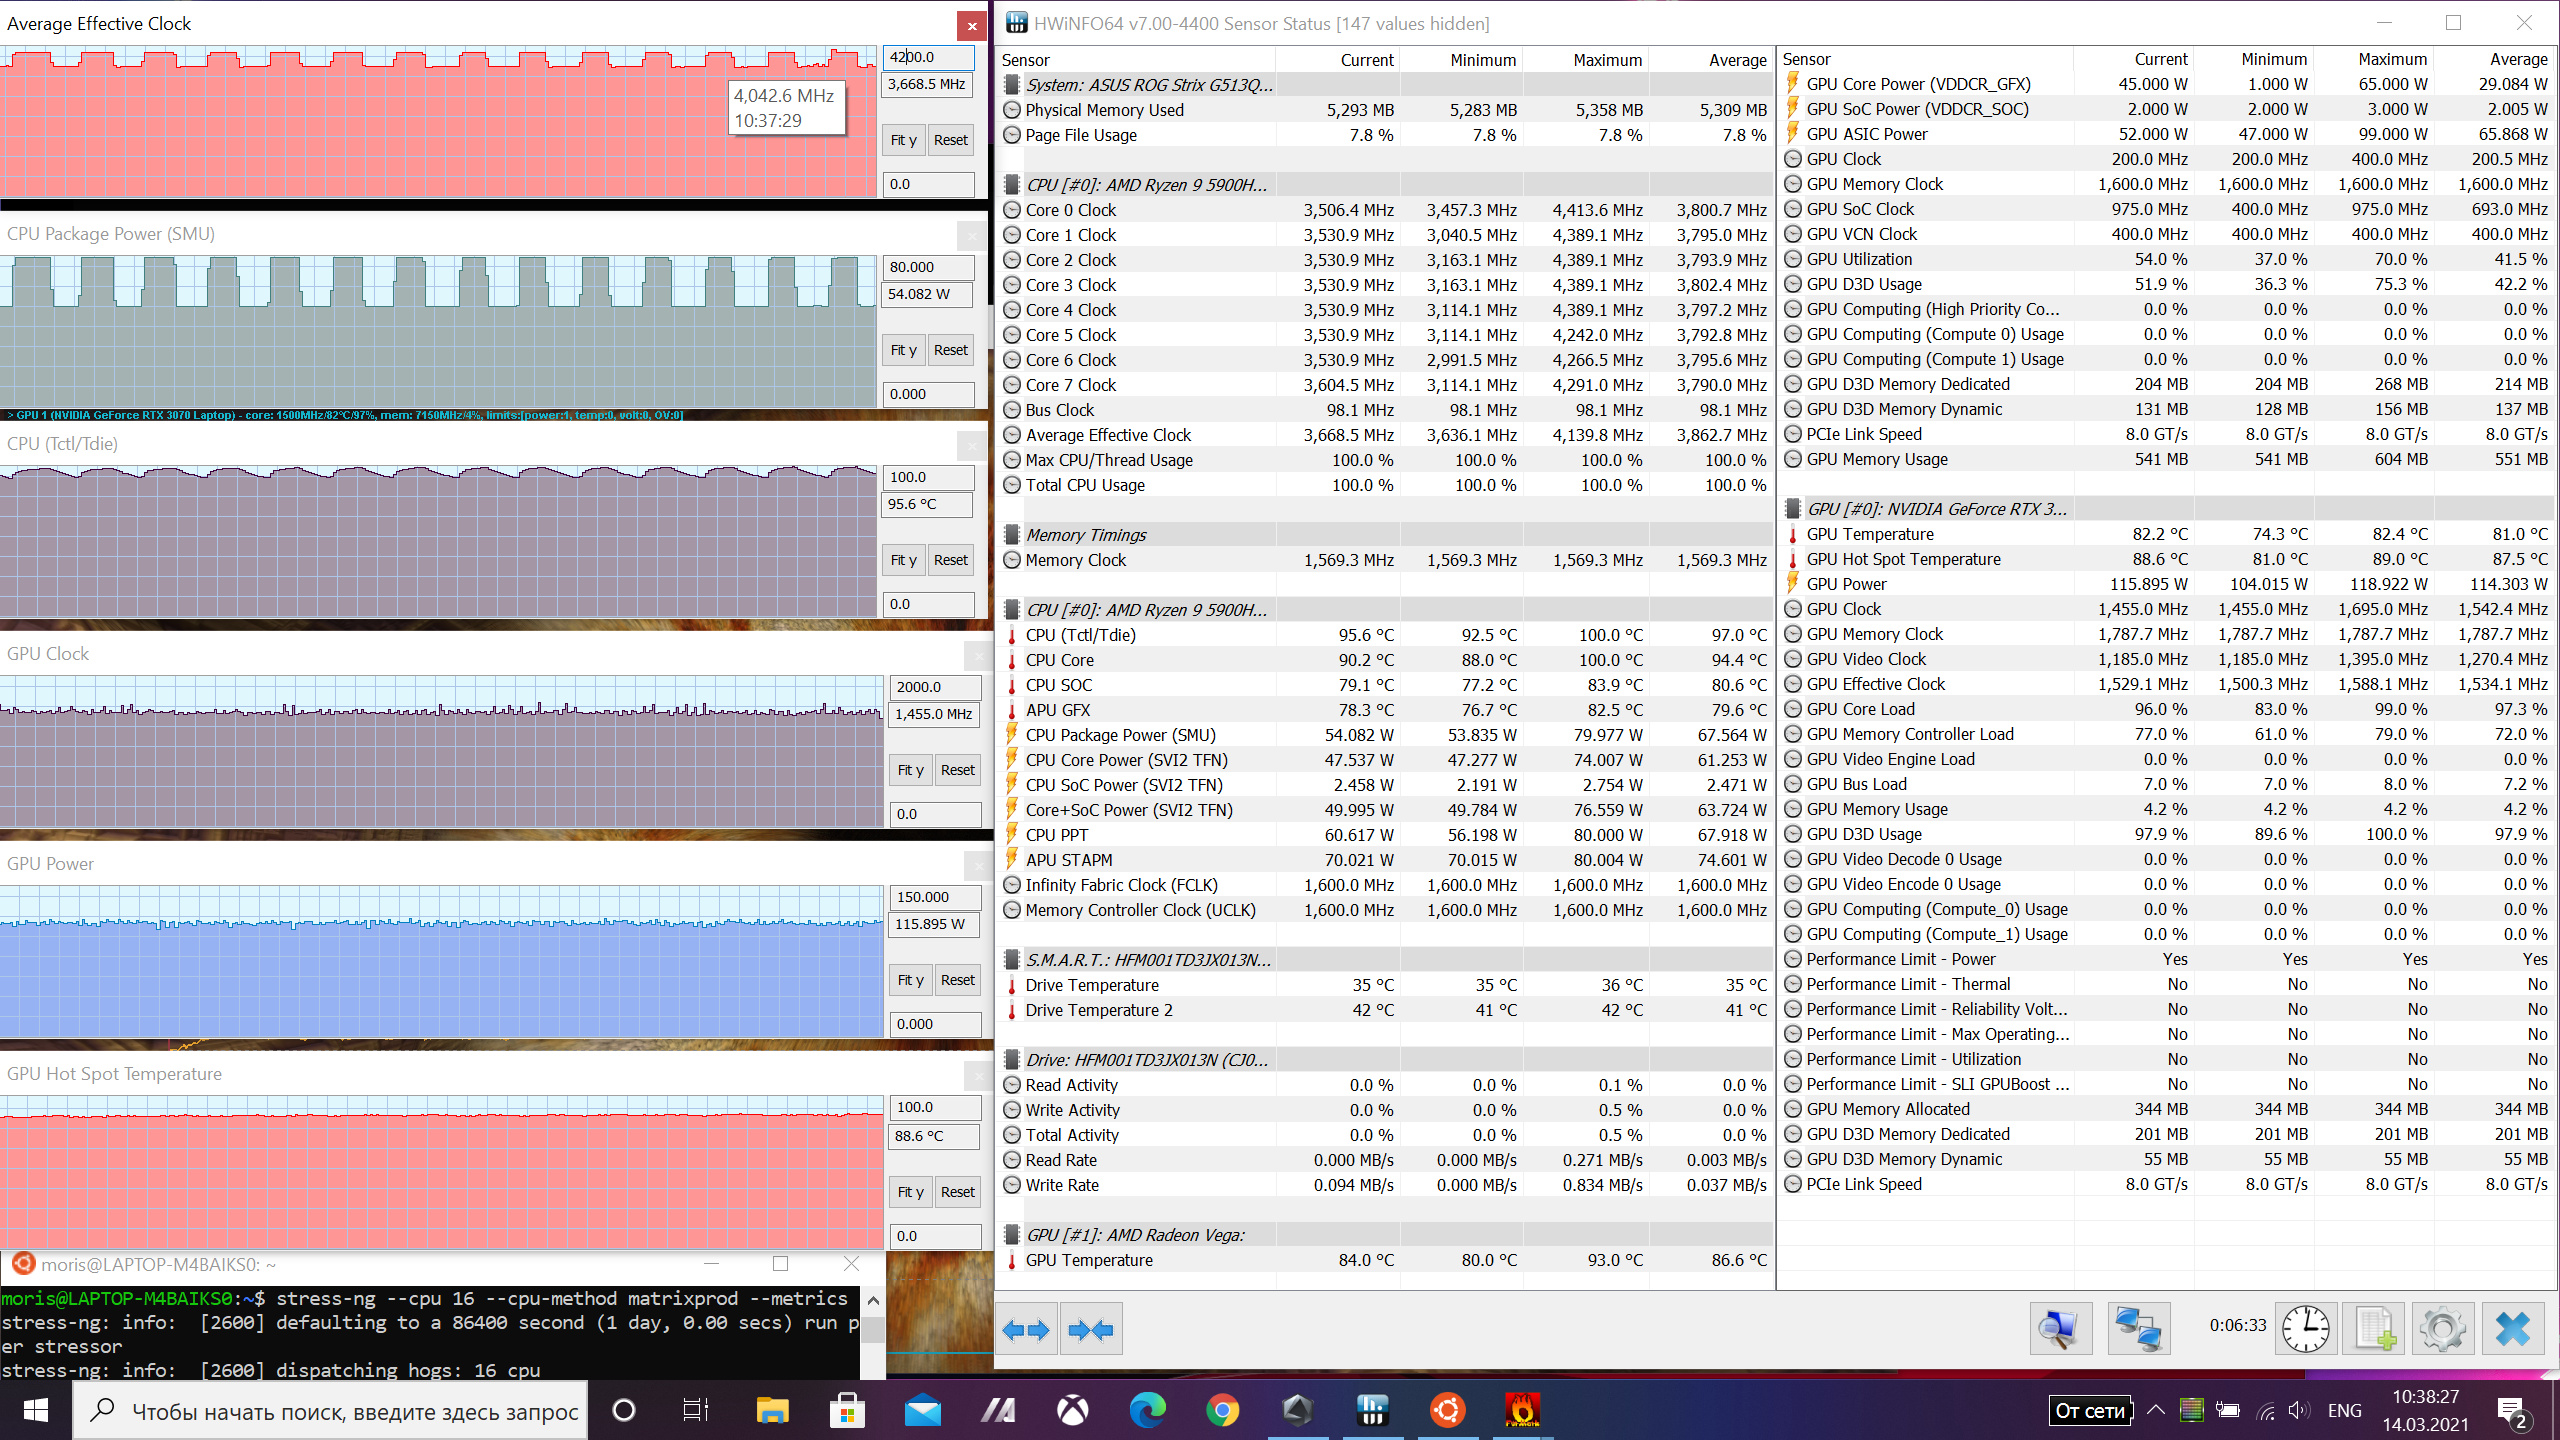This screenshot has width=2560, height=1440.
Task: Select the CPU Package Power (SMU) sensor row
Action: (1385, 735)
